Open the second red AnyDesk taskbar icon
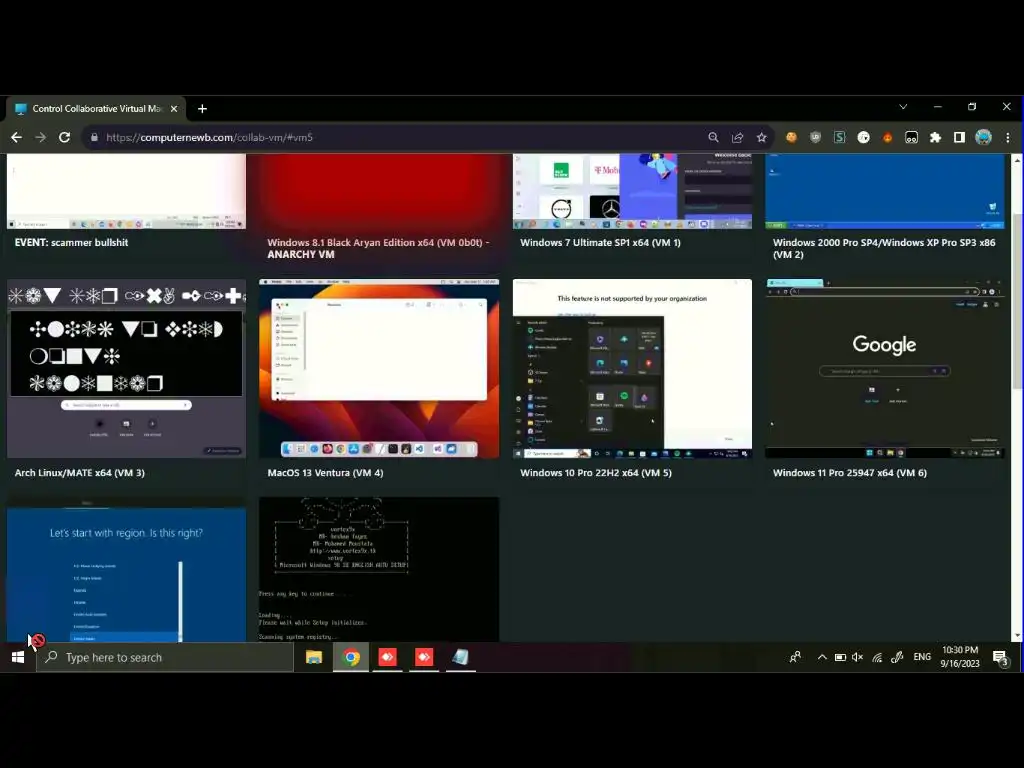The image size is (1024, 768). [424, 657]
